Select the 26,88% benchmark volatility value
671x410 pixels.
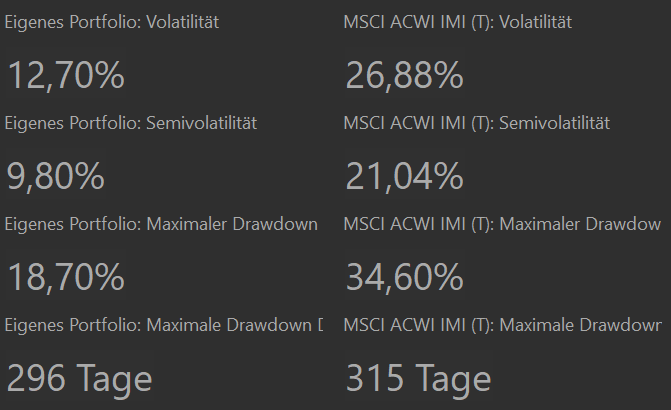point(404,75)
